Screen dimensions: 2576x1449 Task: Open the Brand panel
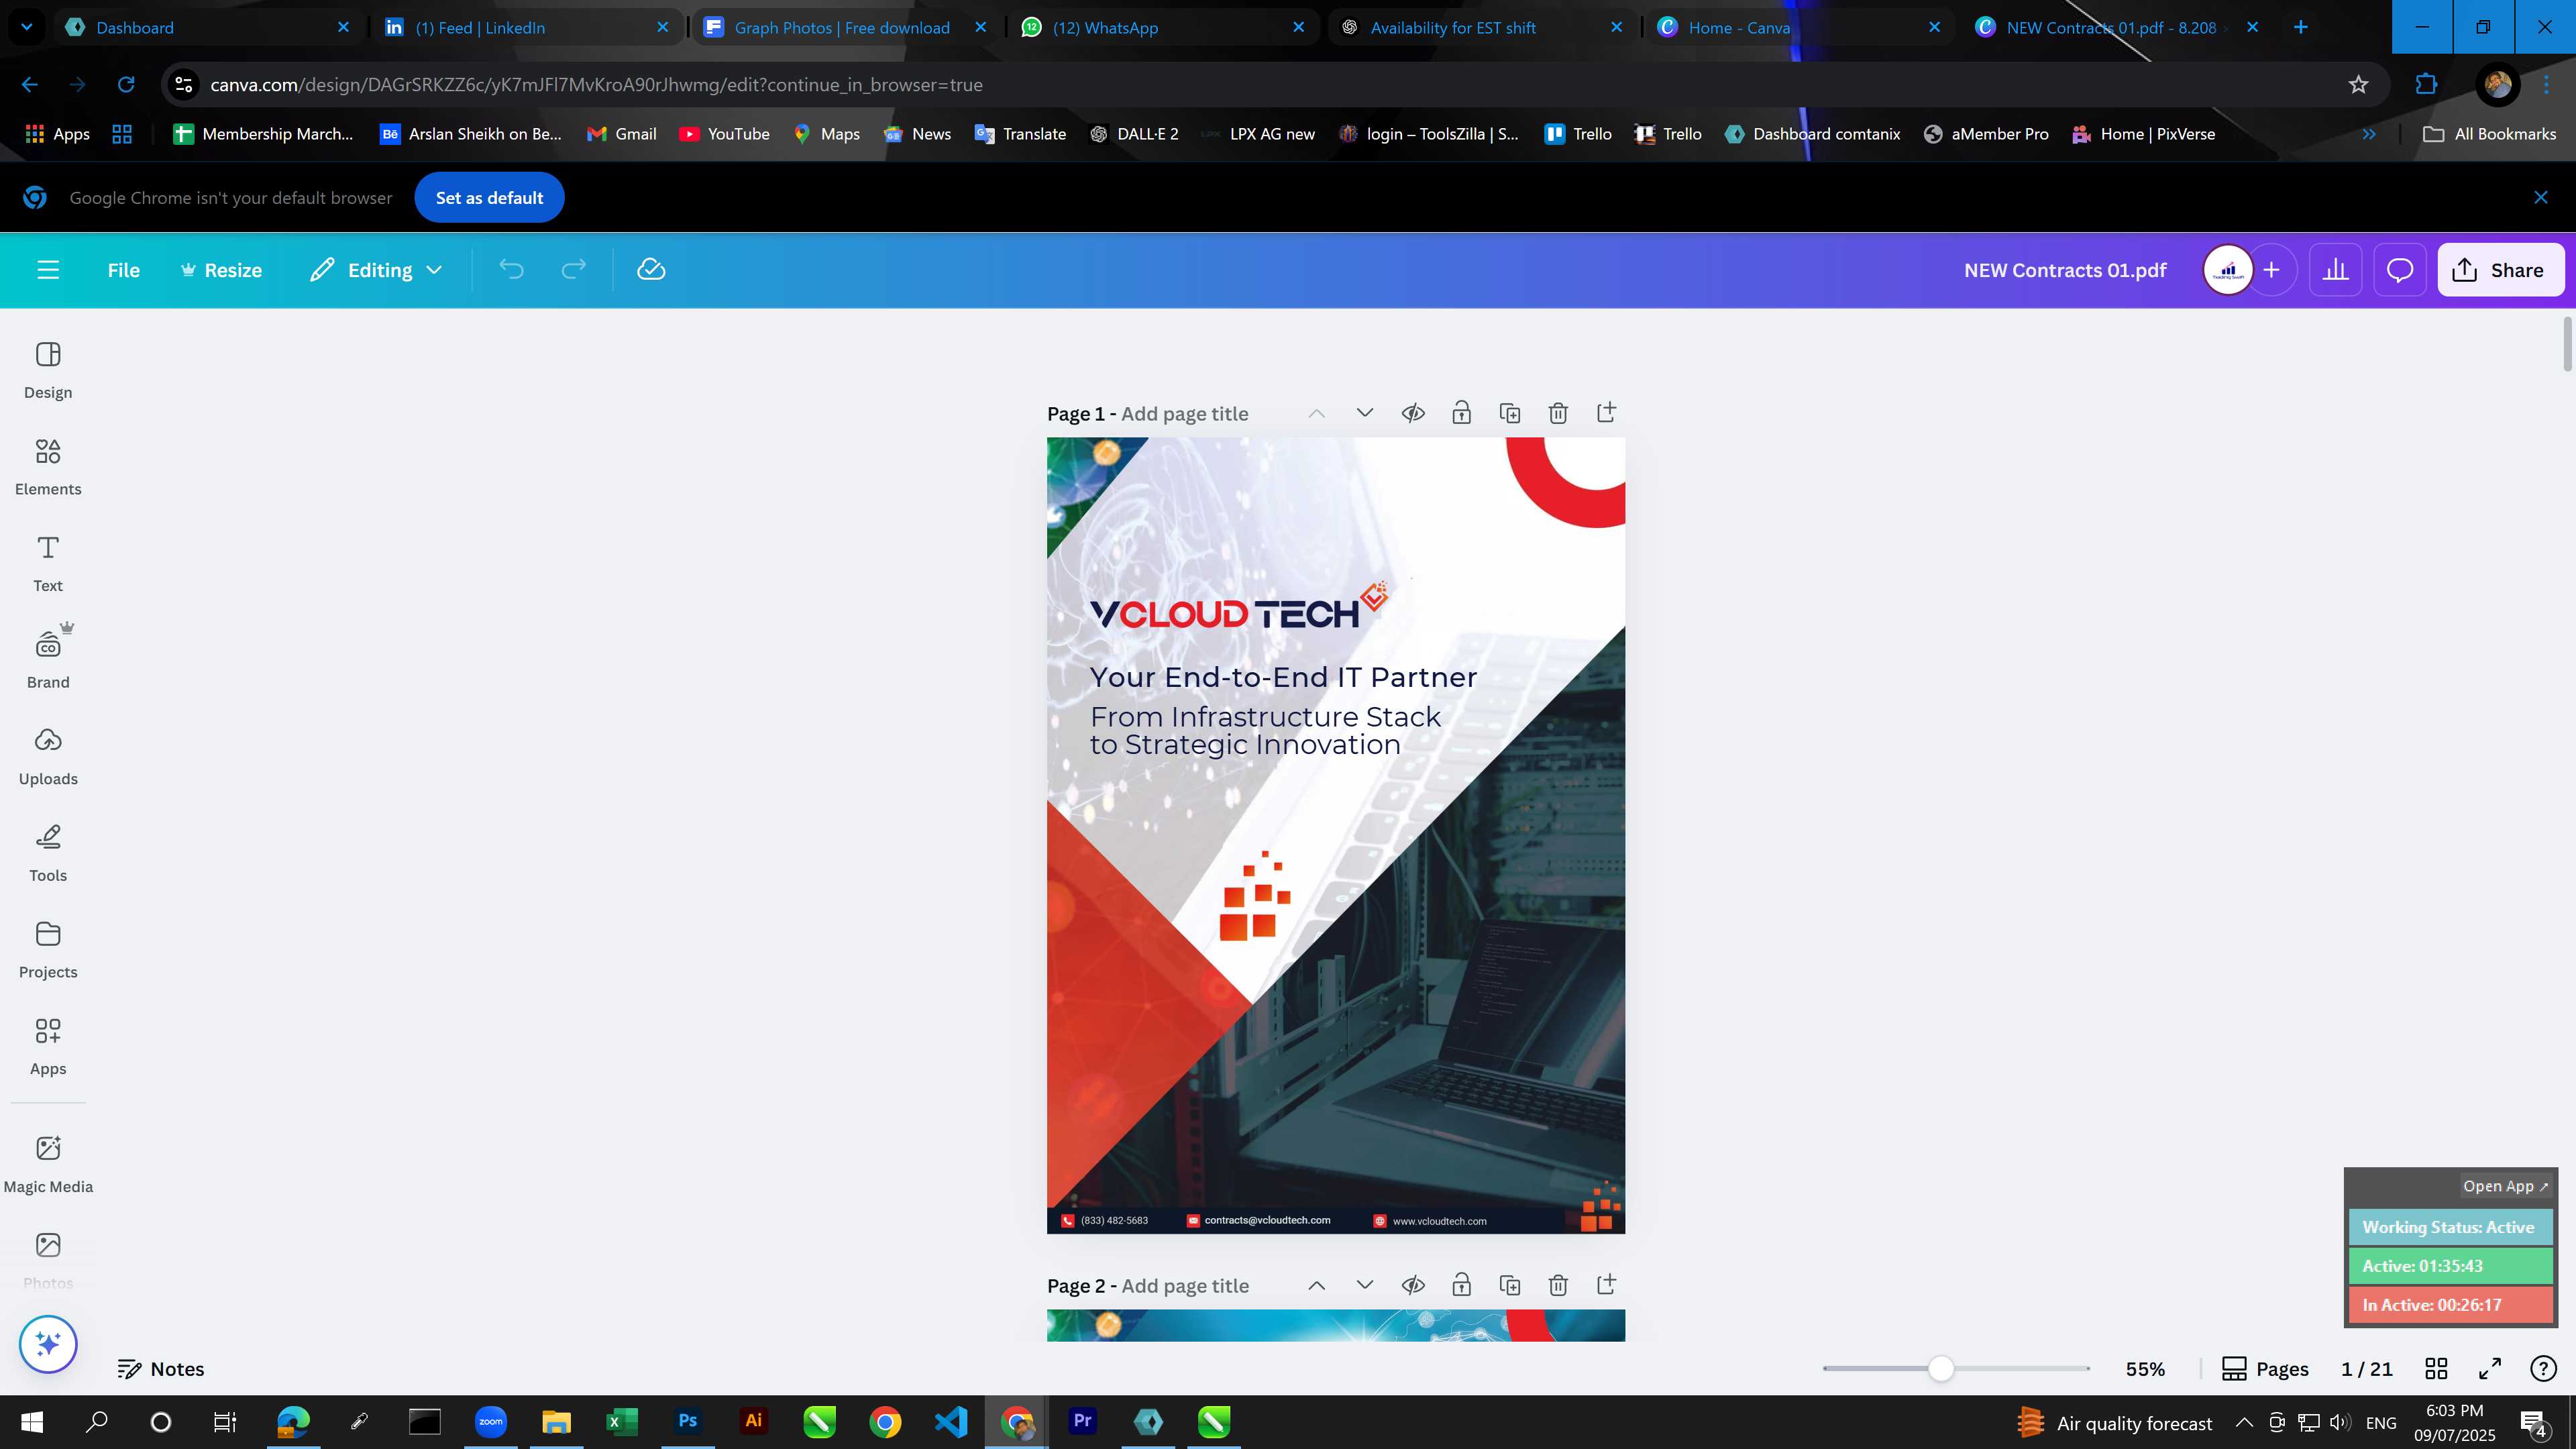[48, 660]
